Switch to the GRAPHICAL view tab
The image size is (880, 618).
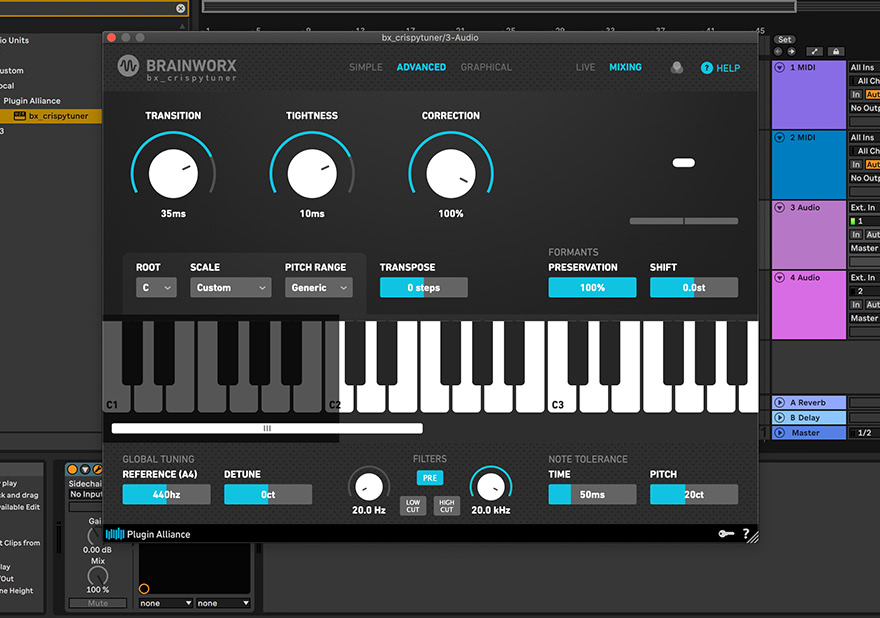[486, 67]
